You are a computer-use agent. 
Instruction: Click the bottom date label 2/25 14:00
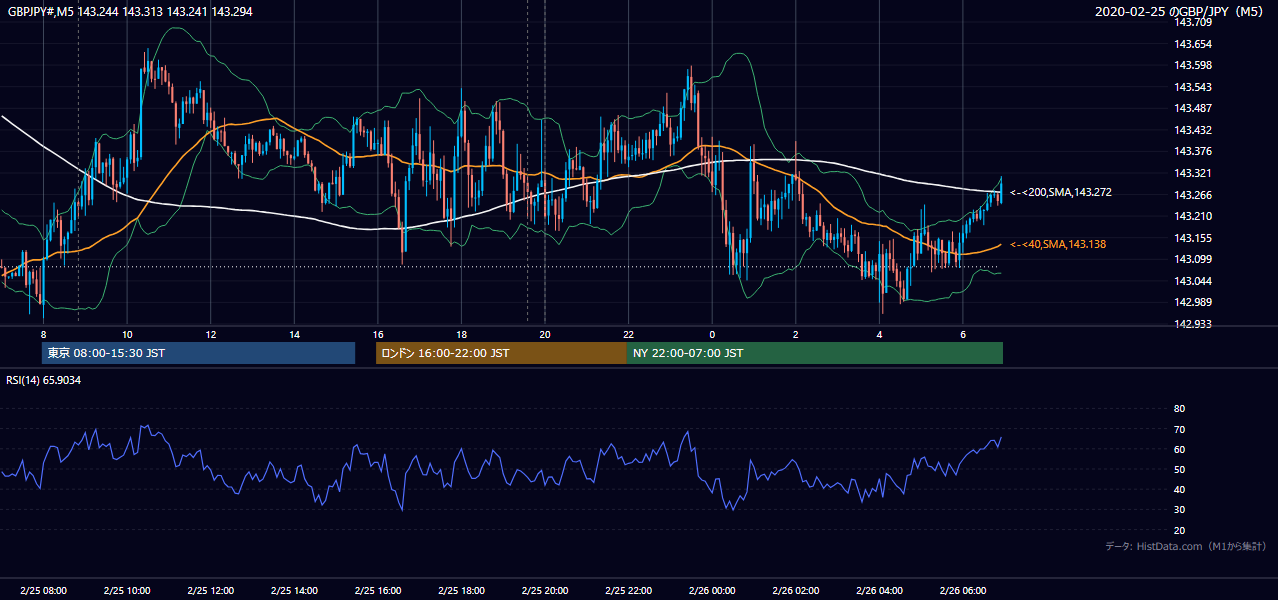[x=294, y=591]
